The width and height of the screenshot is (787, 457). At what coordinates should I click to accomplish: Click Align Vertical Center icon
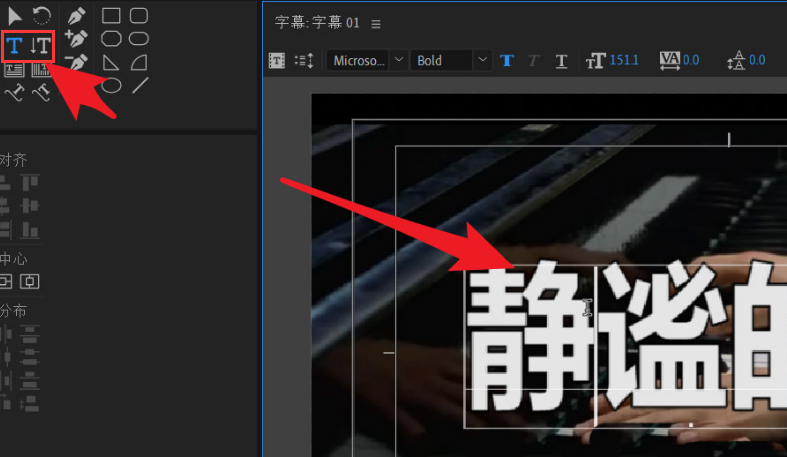tap(30, 206)
